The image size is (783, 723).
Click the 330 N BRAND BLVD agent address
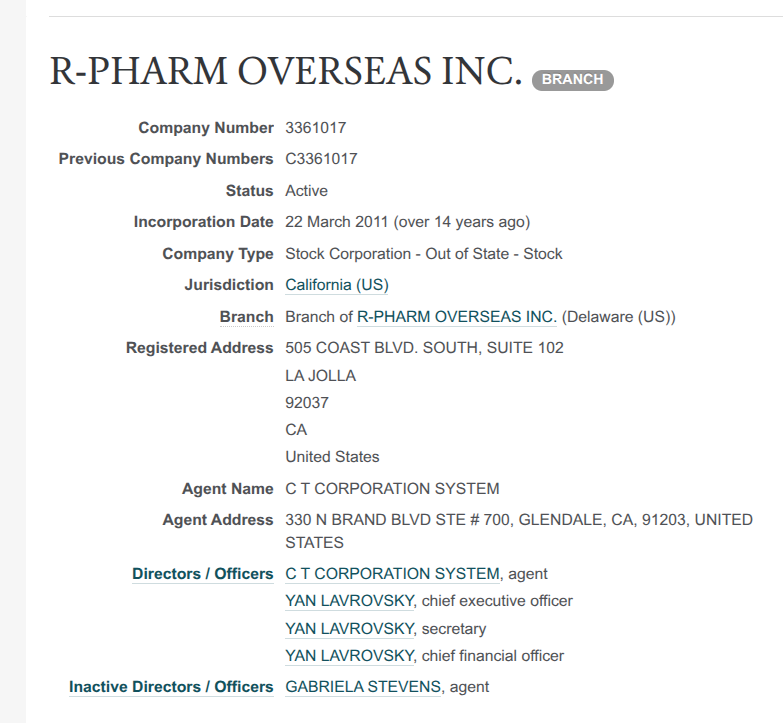coord(518,520)
